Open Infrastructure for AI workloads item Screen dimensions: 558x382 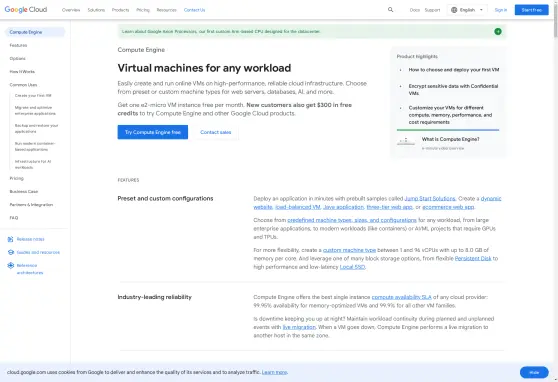coord(33,164)
